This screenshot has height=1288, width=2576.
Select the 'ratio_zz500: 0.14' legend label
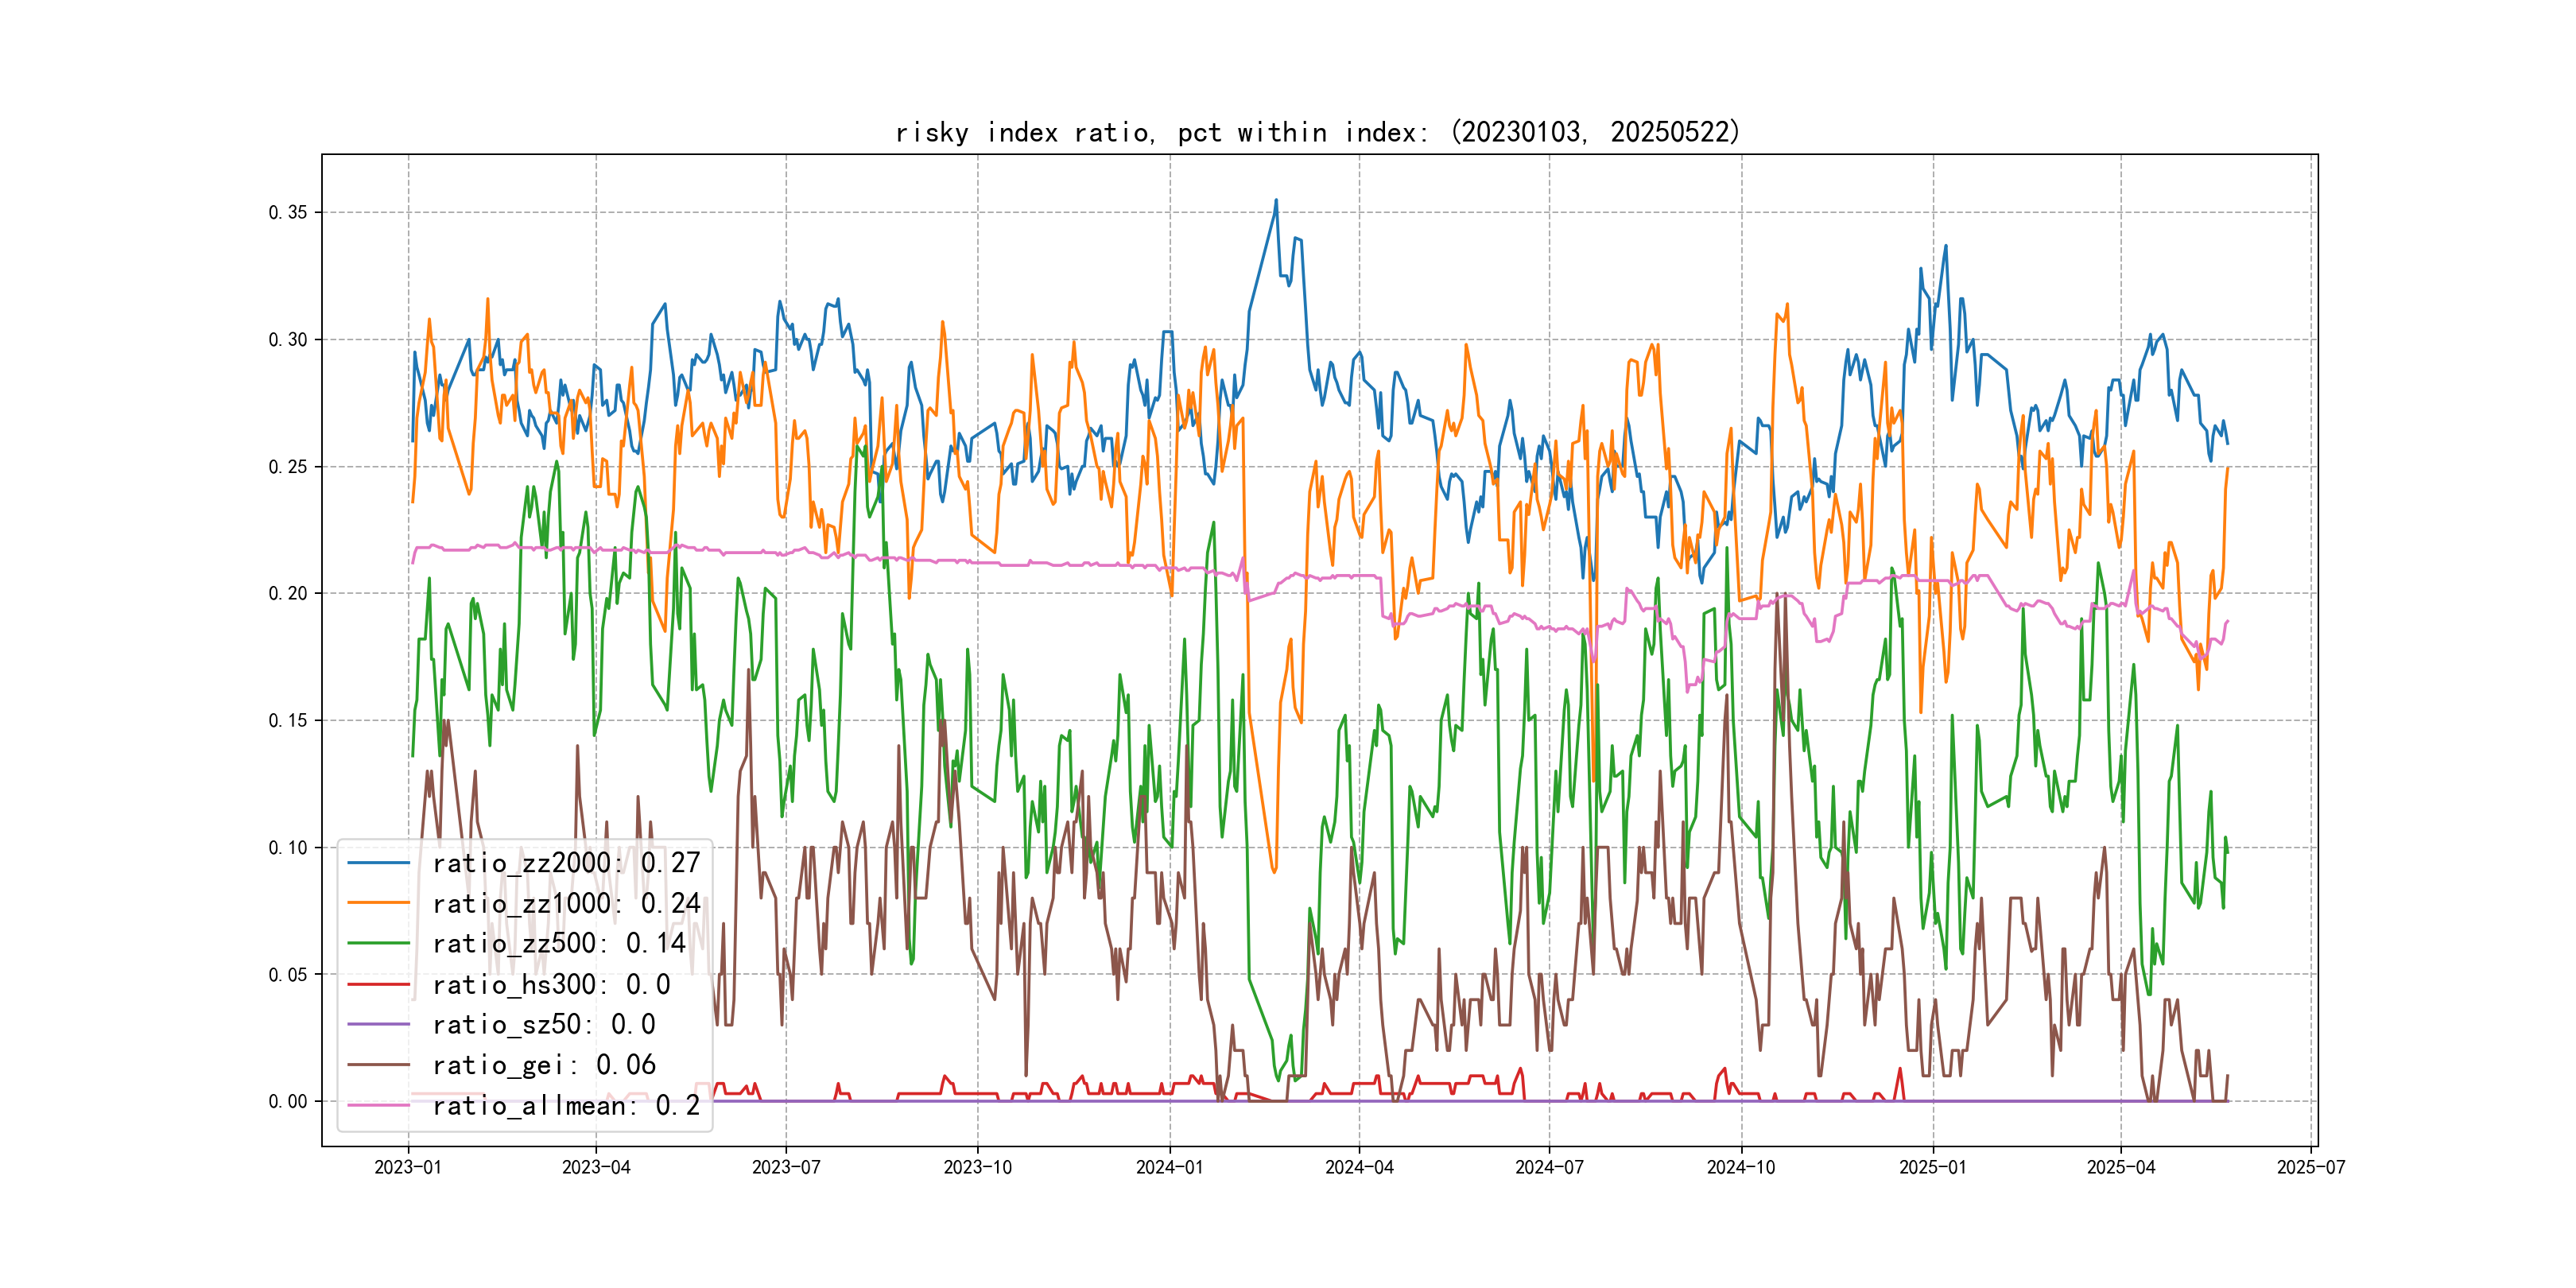558,943
